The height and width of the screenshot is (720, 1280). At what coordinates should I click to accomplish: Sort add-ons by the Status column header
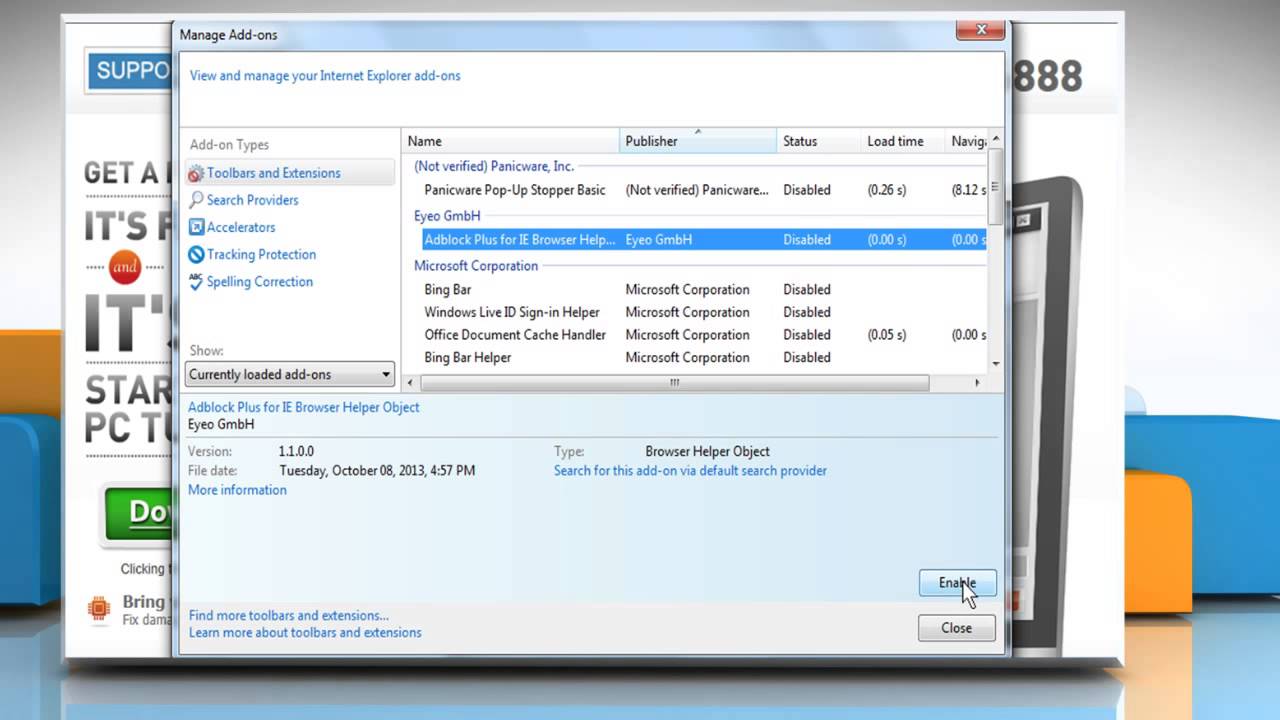tap(817, 141)
